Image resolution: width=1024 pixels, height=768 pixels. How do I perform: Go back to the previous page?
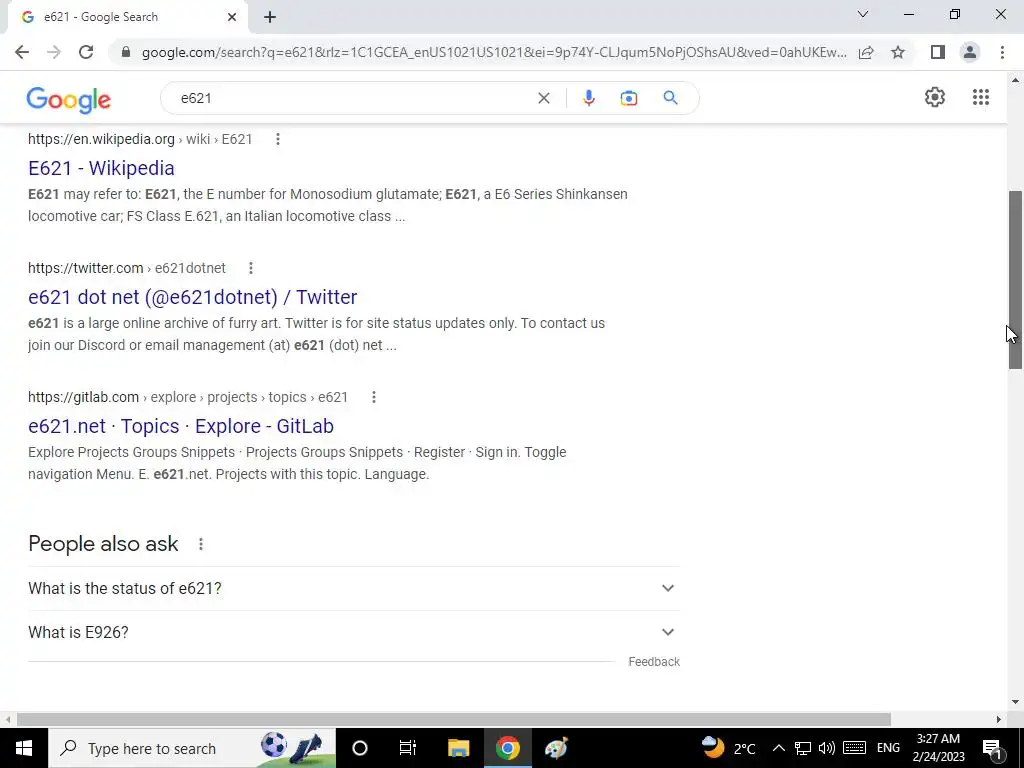click(x=22, y=52)
